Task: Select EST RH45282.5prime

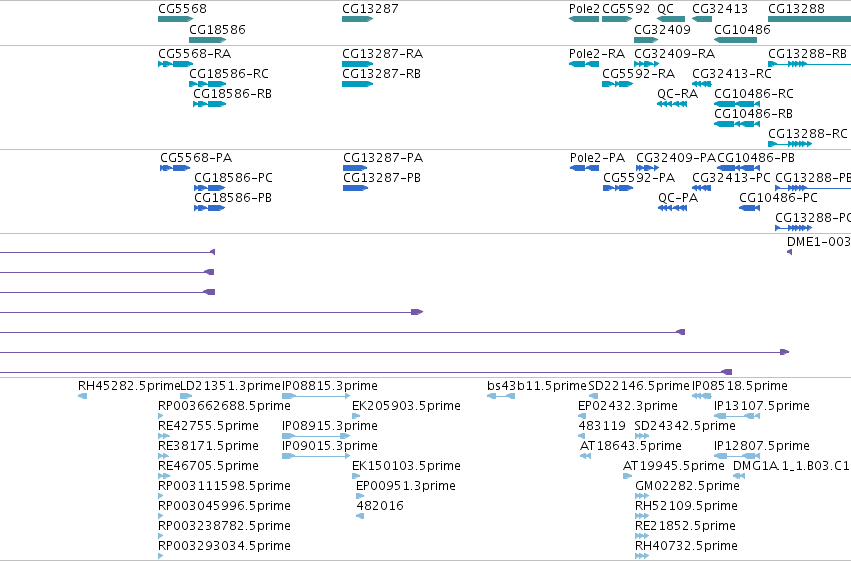Action: pyautogui.click(x=129, y=386)
